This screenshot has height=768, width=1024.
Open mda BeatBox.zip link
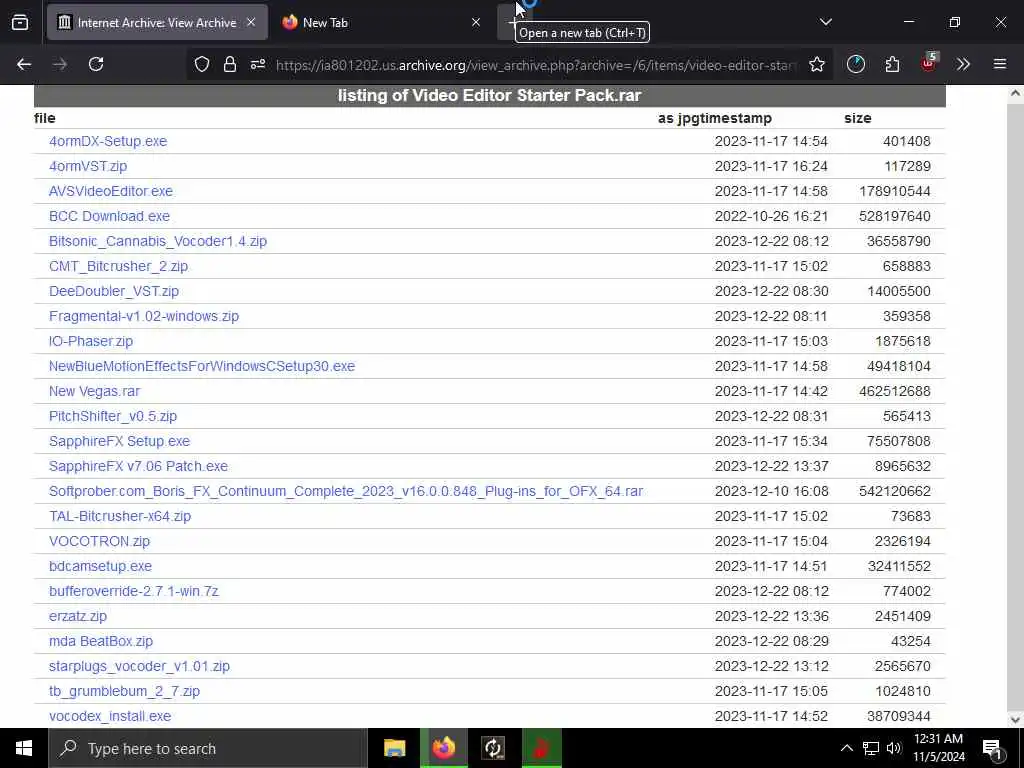(101, 641)
